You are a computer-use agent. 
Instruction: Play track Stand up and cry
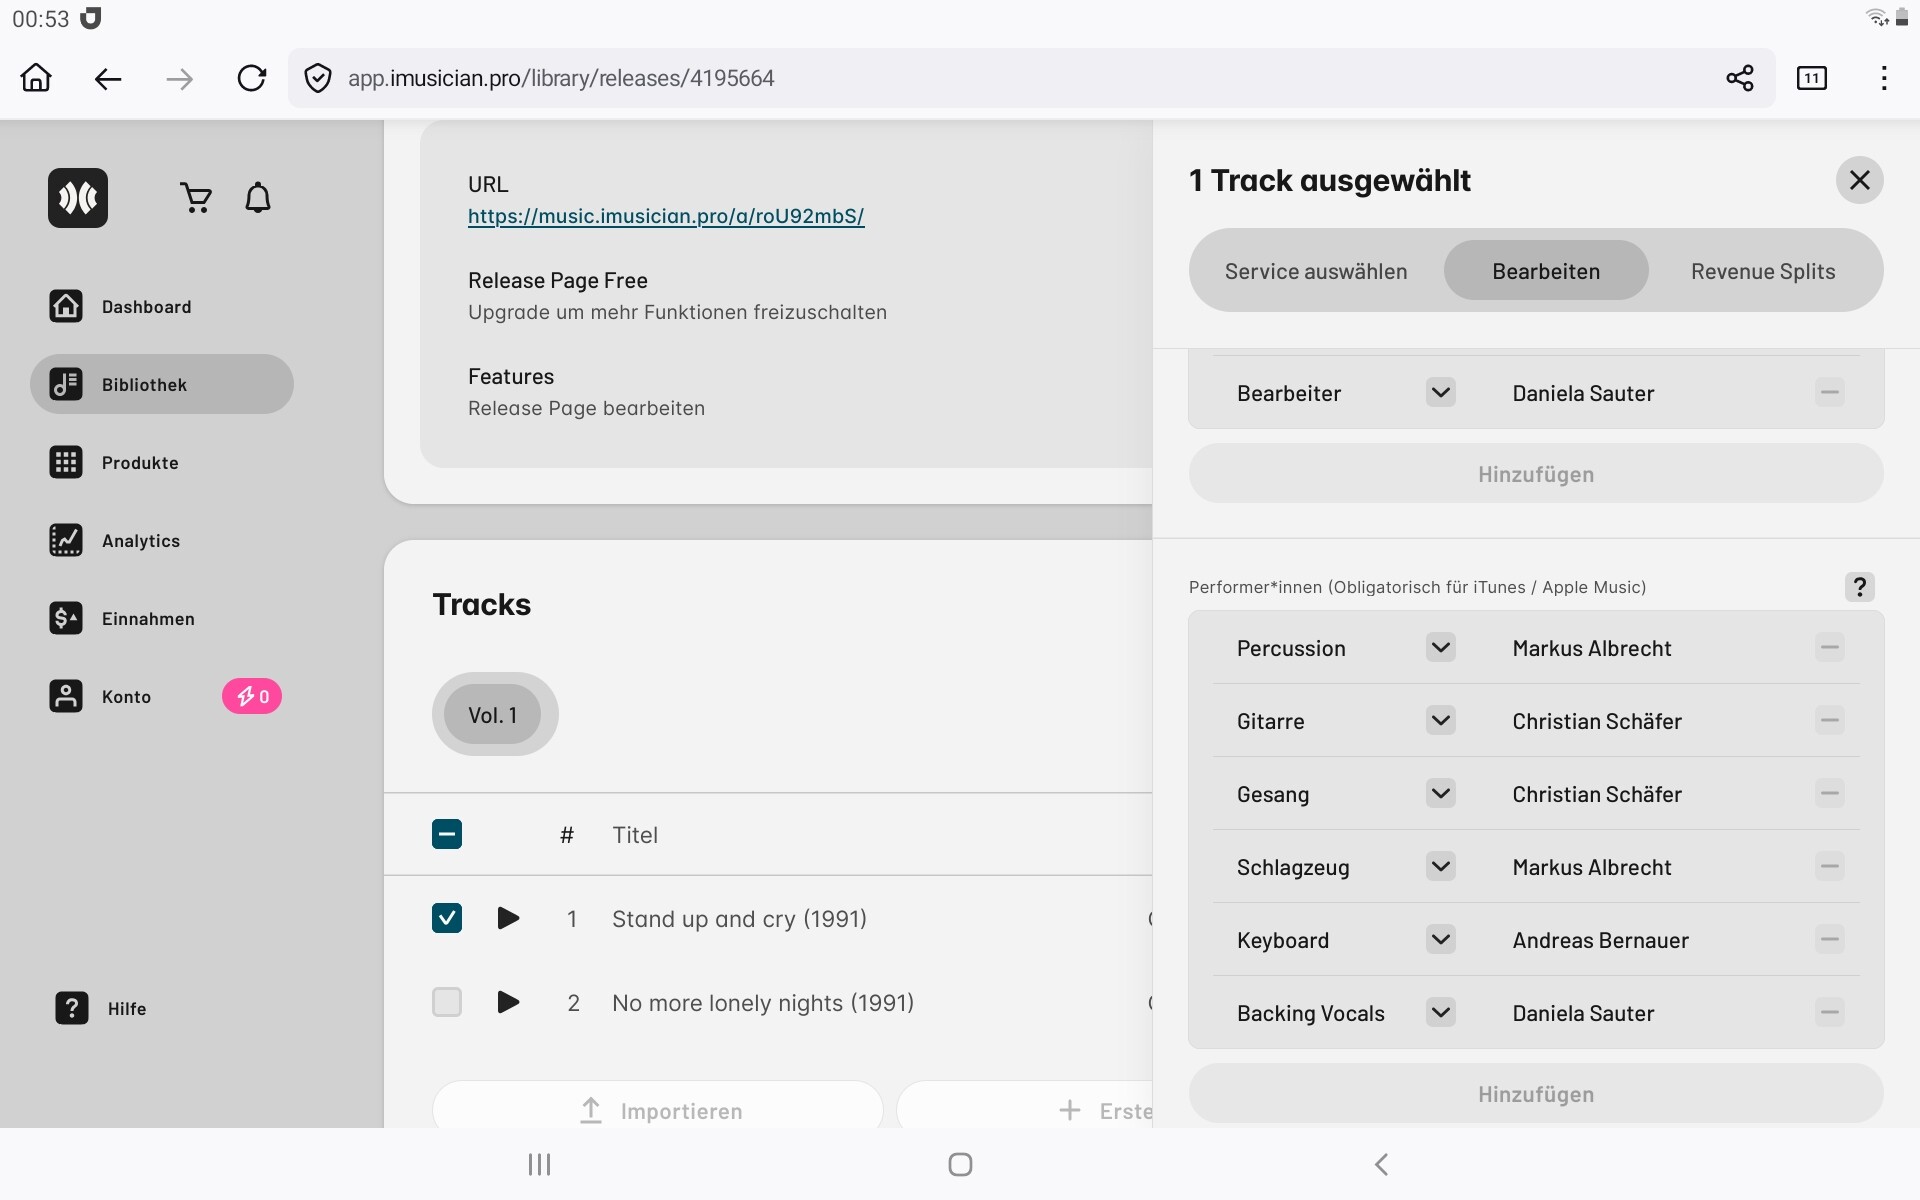508,918
